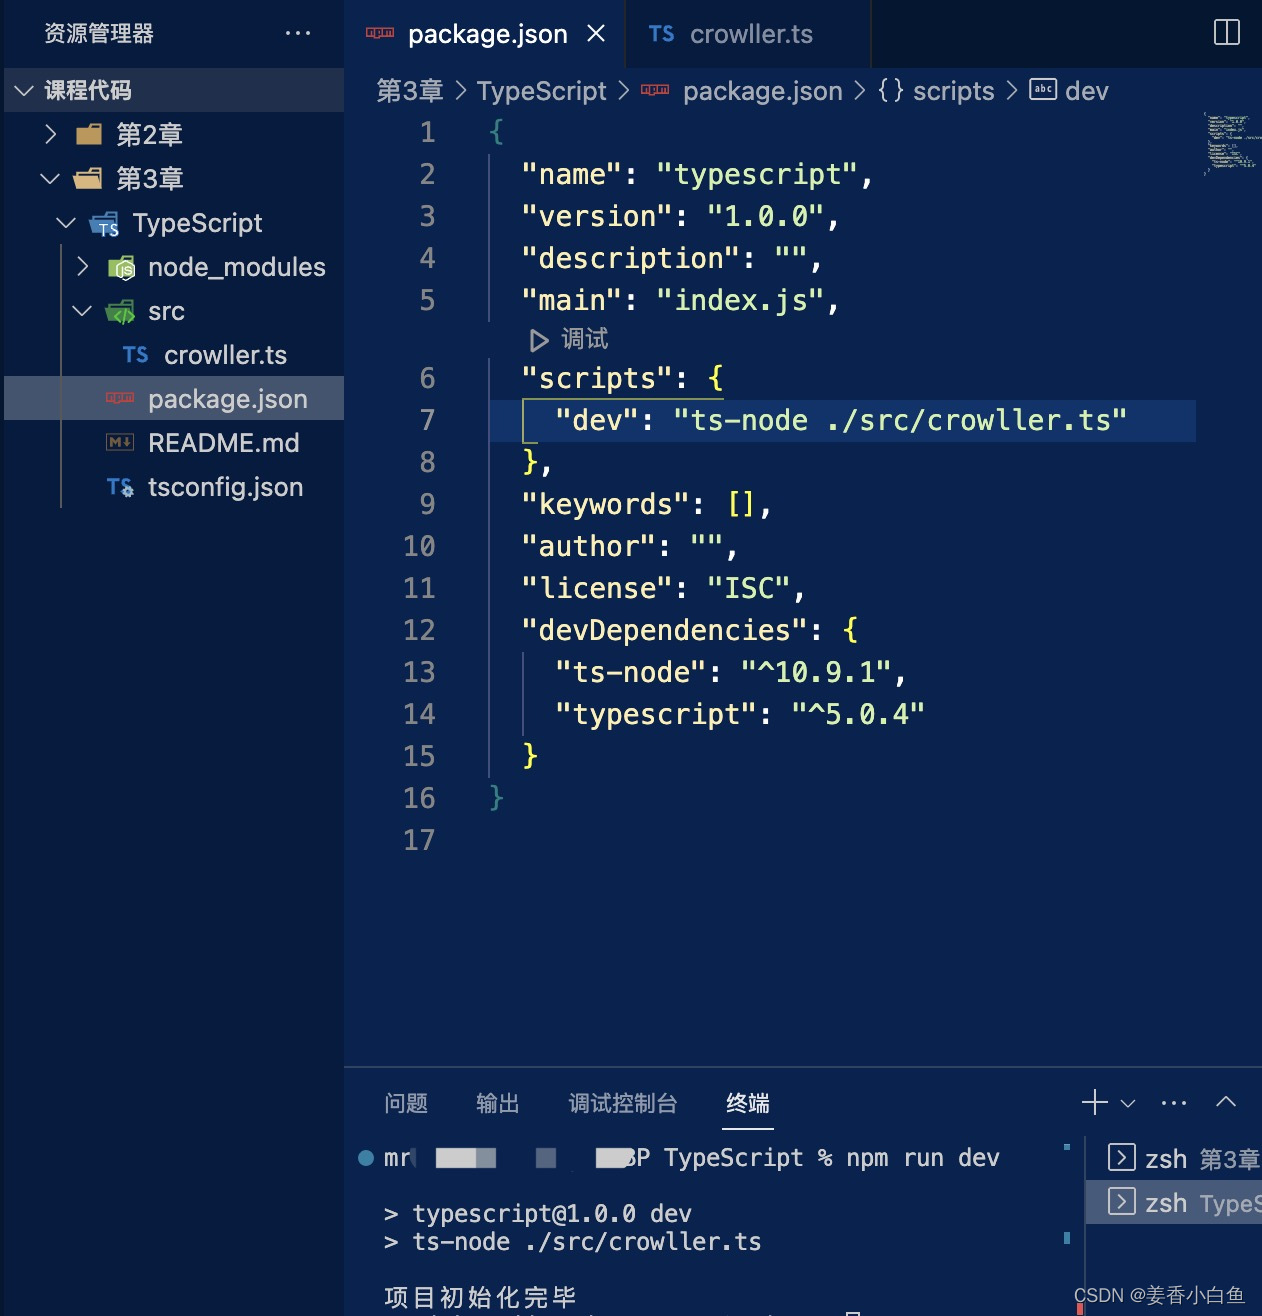Click the TS icon on crowller.ts tab
This screenshot has height=1316, width=1262.
pyautogui.click(x=661, y=34)
